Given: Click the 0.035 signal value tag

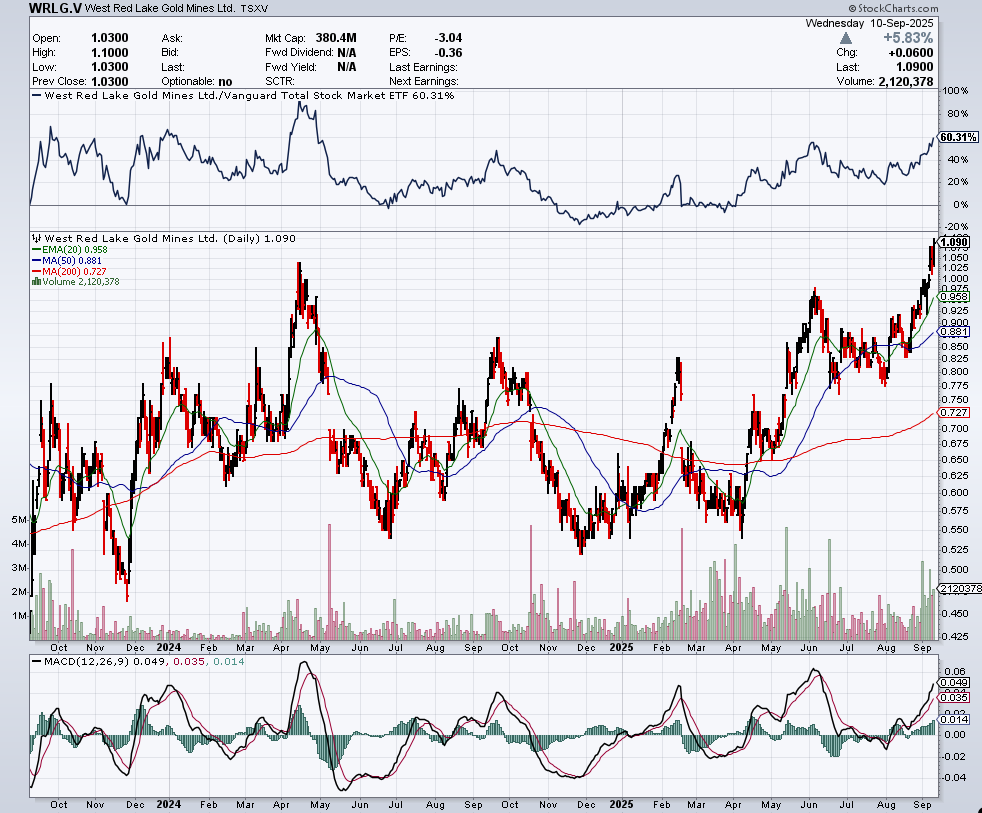Looking at the screenshot, I should pyautogui.click(x=955, y=698).
